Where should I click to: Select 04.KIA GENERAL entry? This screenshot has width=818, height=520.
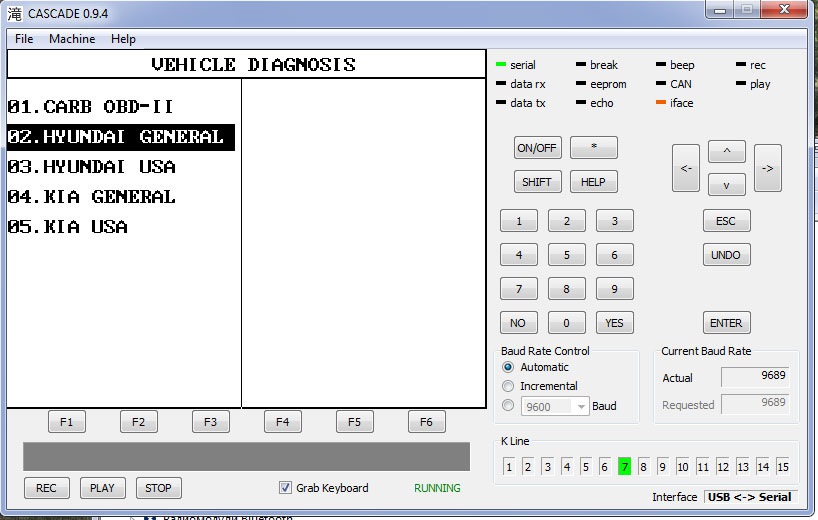(x=91, y=197)
